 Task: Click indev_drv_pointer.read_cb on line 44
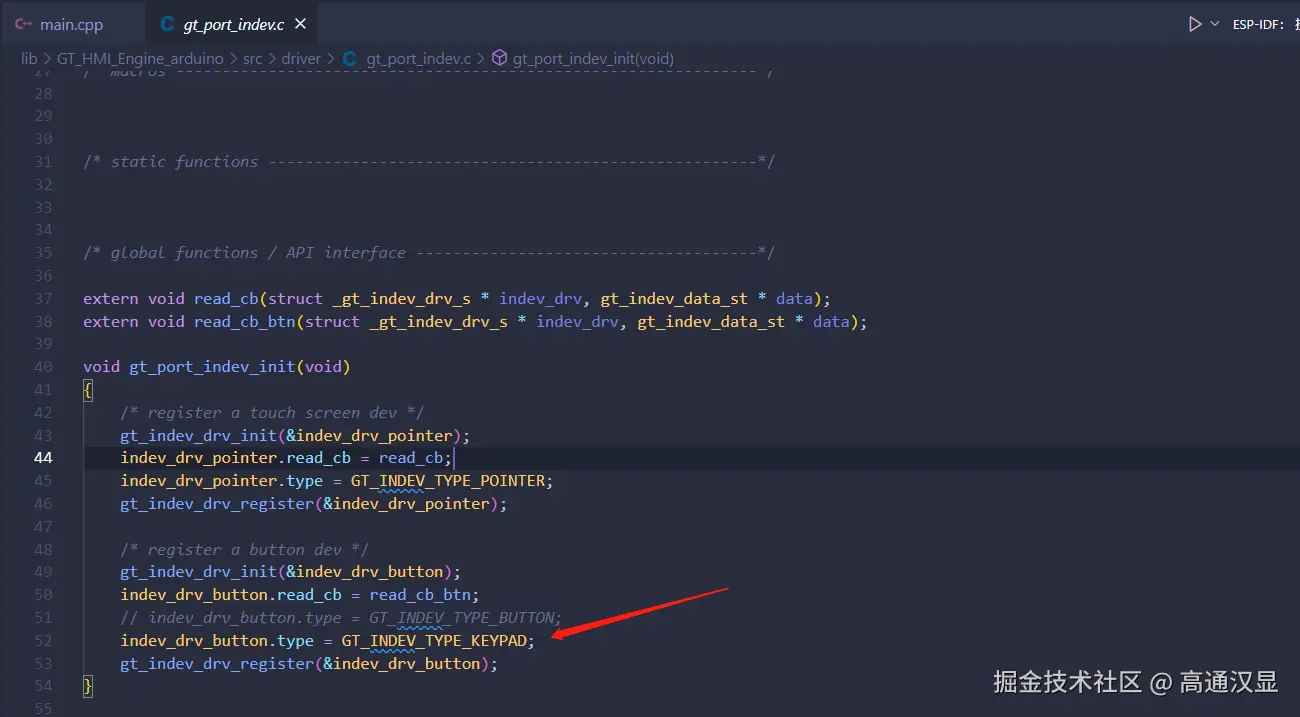(236, 458)
